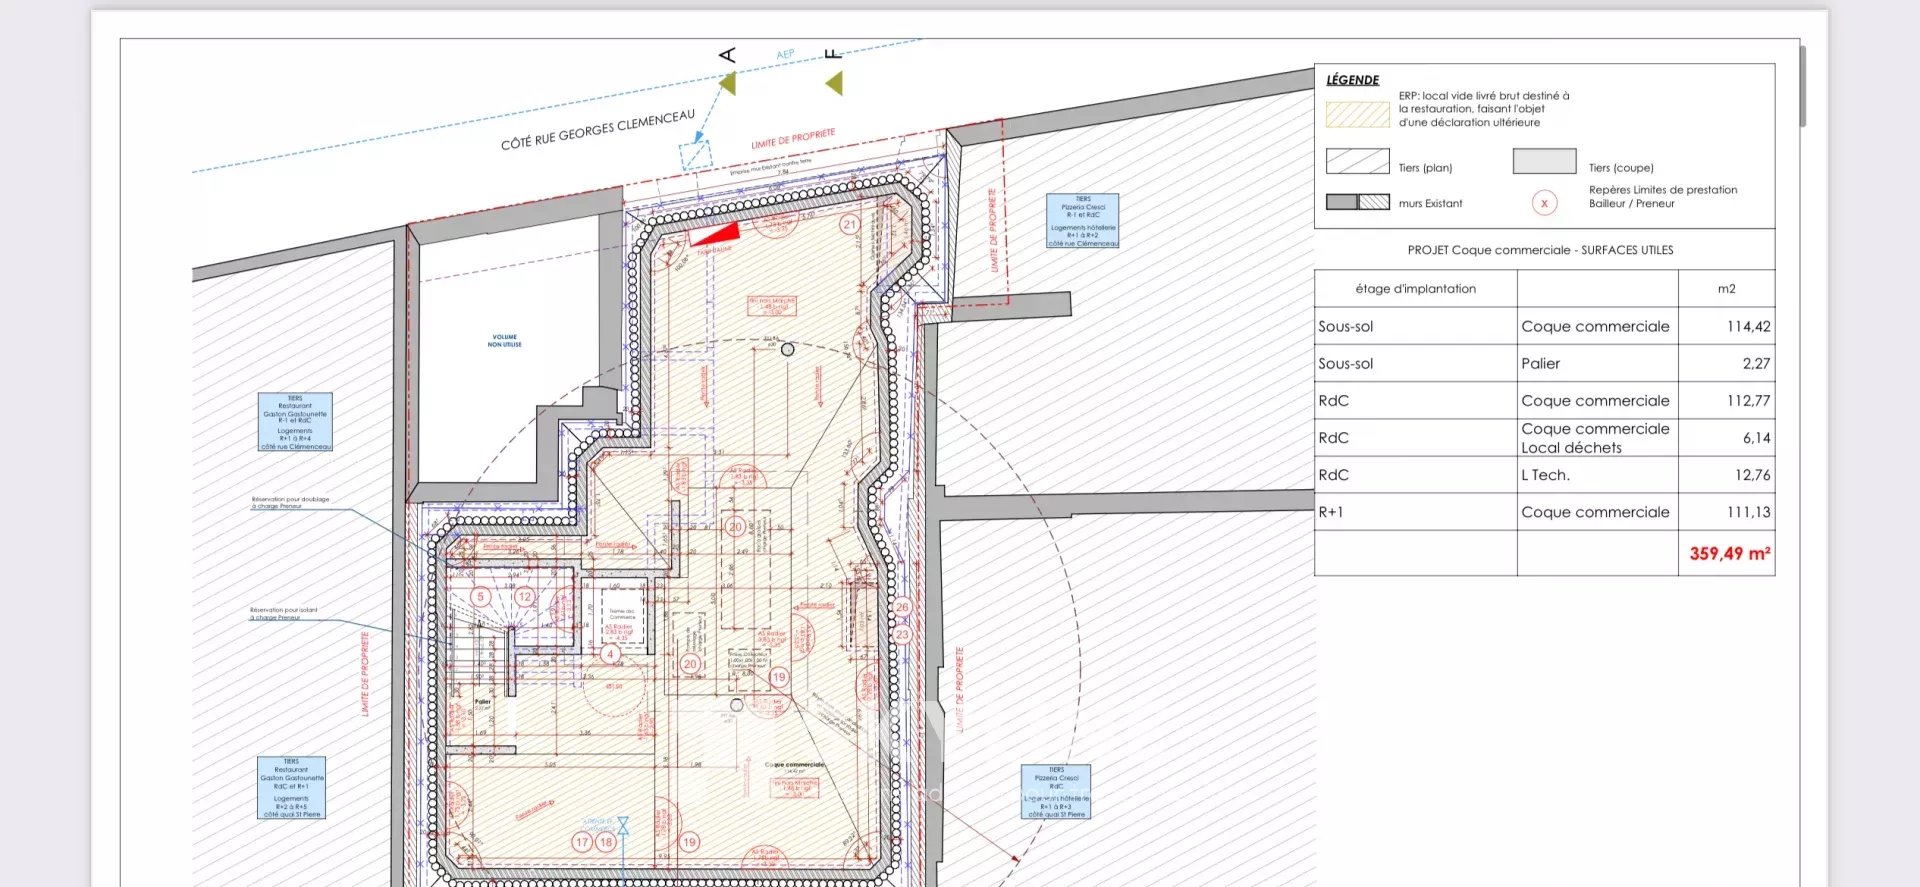Screen dimensions: 1920x887
Task: Click the ERP local vide description text
Action: tap(1484, 109)
